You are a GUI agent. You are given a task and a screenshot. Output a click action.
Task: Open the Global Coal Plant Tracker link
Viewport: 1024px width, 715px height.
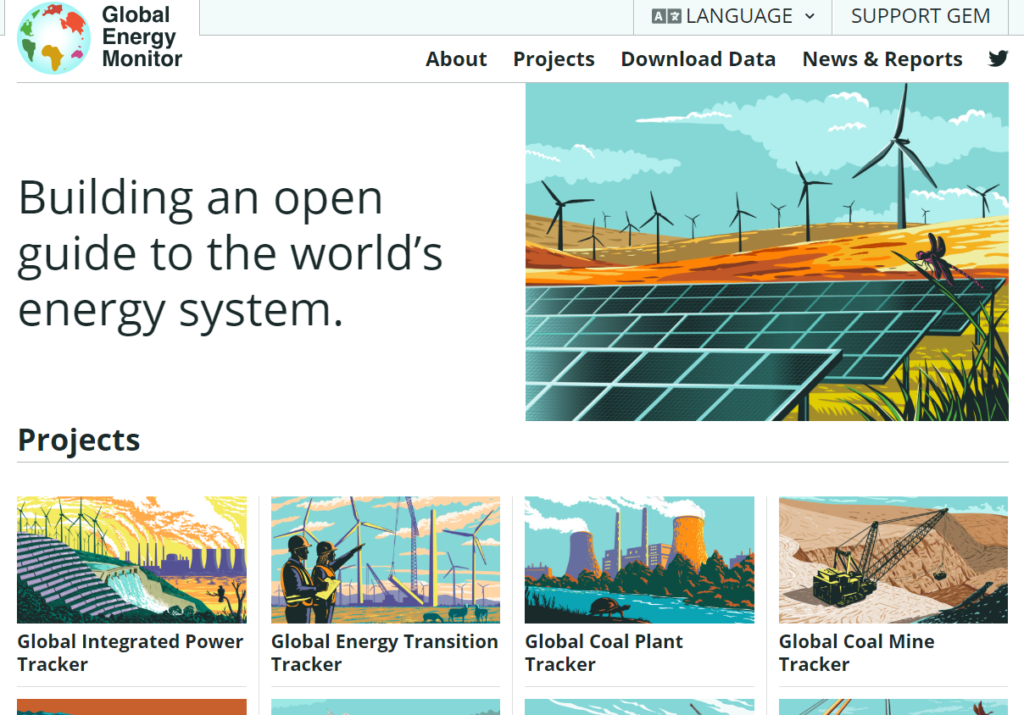coord(604,652)
